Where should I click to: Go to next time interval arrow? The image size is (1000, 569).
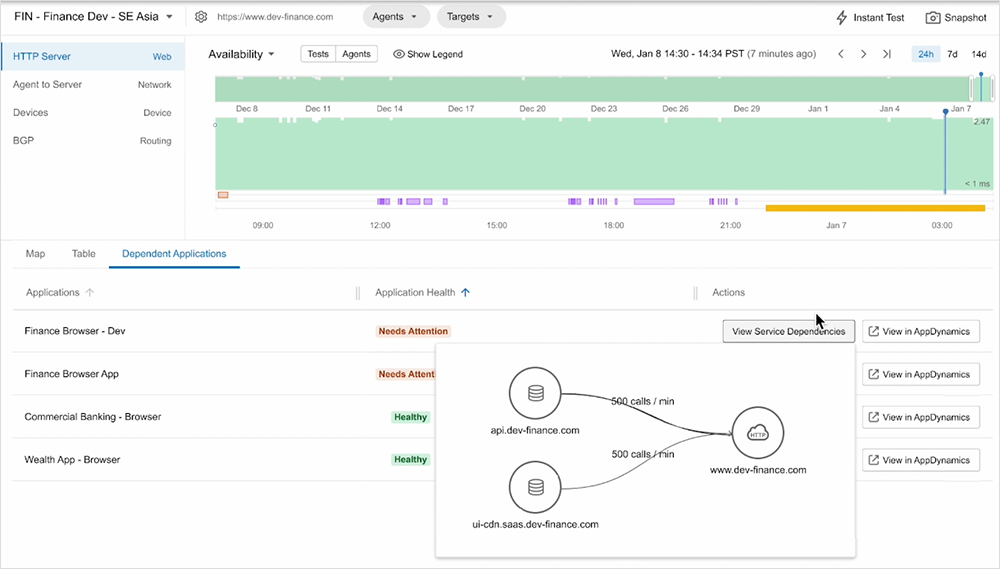tap(863, 54)
